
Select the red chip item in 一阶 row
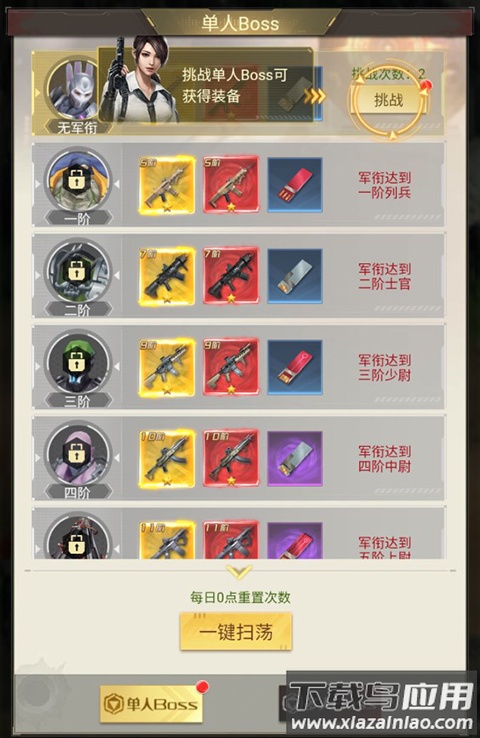tap(295, 184)
